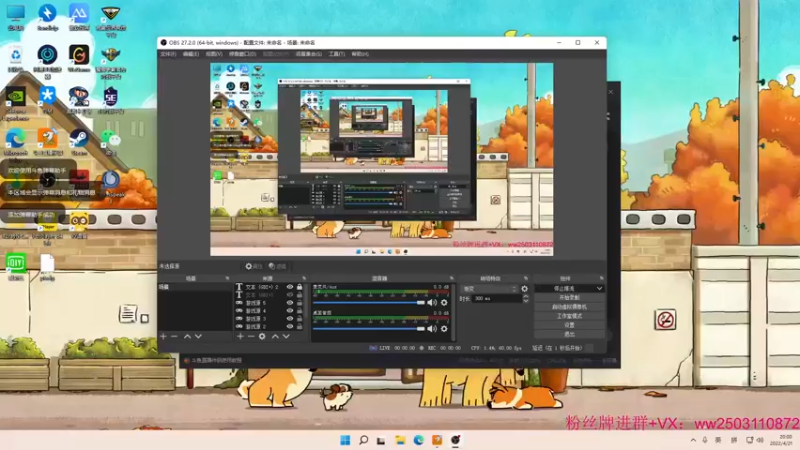Open the 麦克风/Aux audio settings gear

click(444, 303)
